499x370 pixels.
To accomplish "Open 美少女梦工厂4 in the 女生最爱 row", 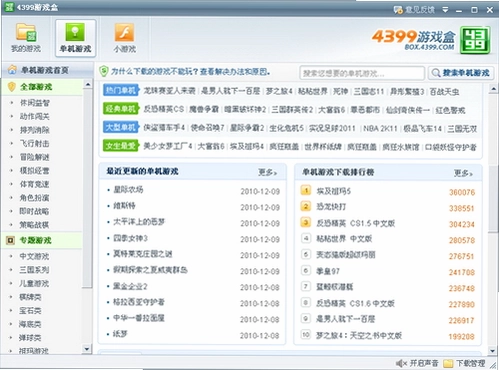I will click(168, 146).
